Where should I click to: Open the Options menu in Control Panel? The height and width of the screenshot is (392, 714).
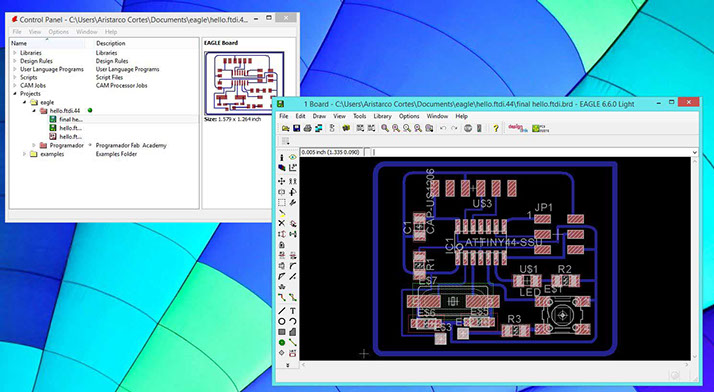58,32
